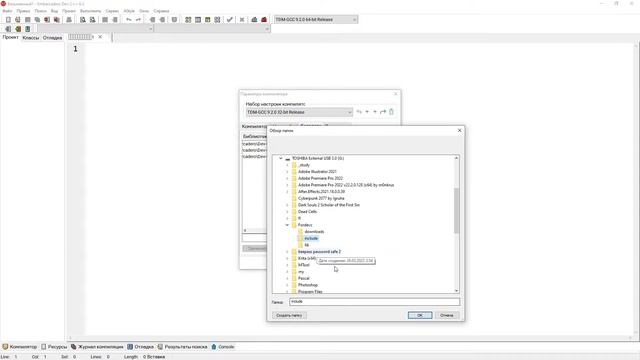Expand the Pascal folder node

(x=287, y=278)
